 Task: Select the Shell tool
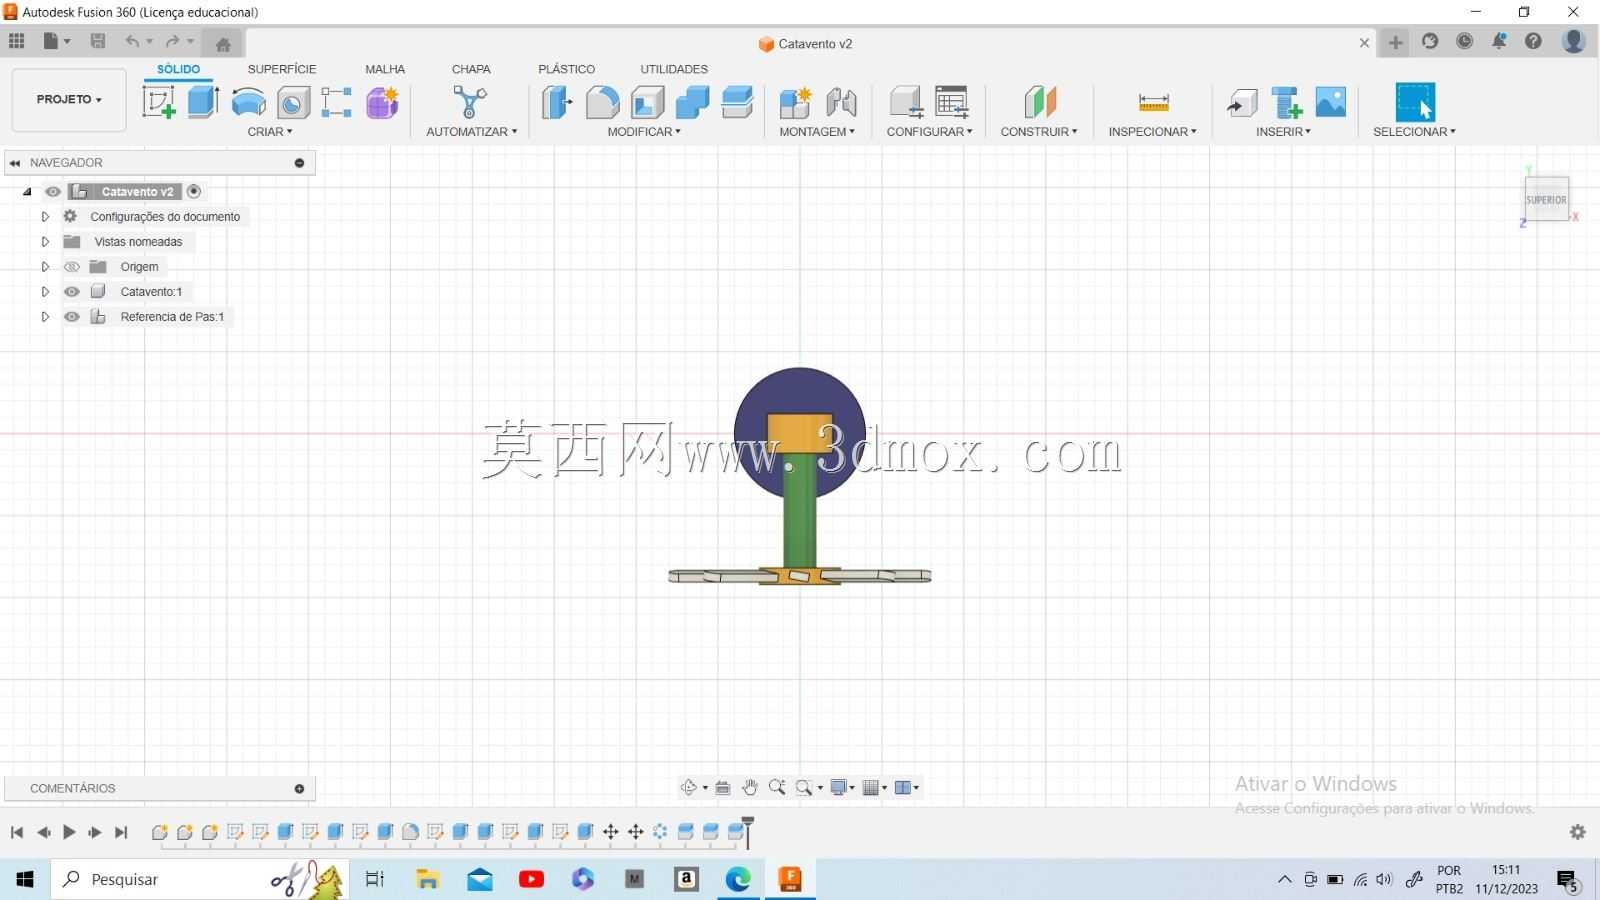click(x=647, y=102)
